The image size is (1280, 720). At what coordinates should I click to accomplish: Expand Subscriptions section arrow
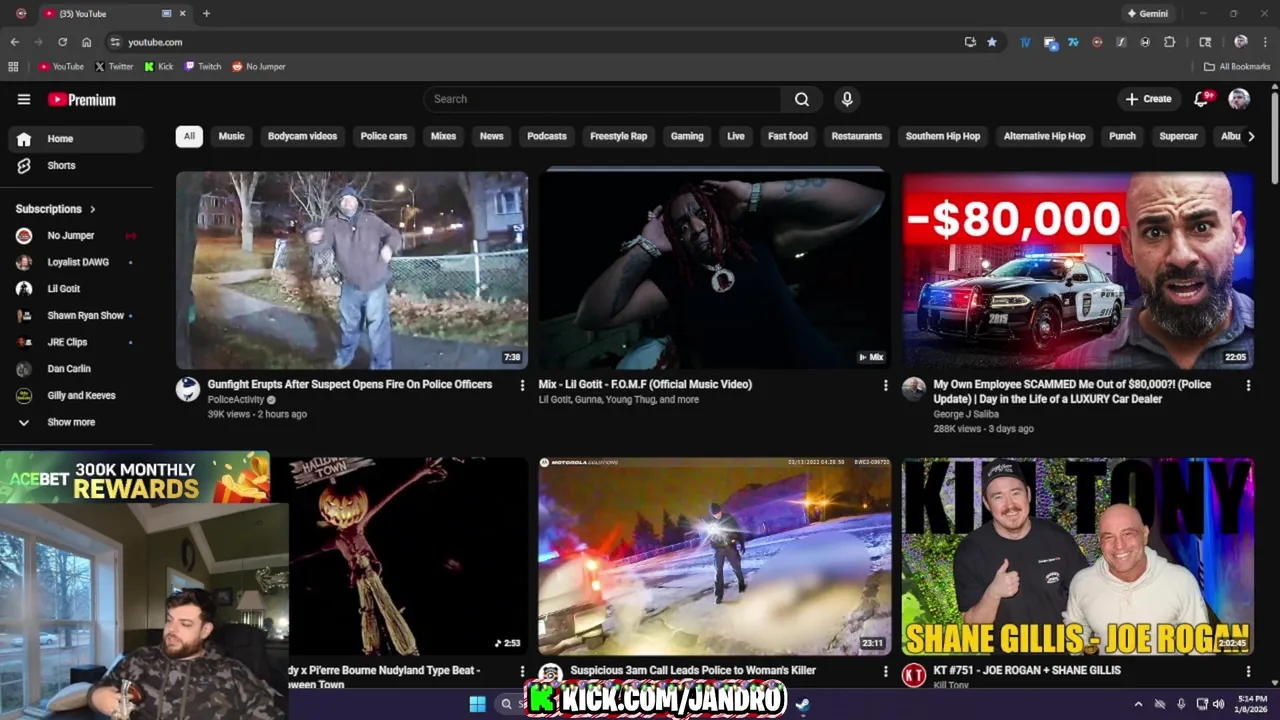pyautogui.click(x=93, y=209)
